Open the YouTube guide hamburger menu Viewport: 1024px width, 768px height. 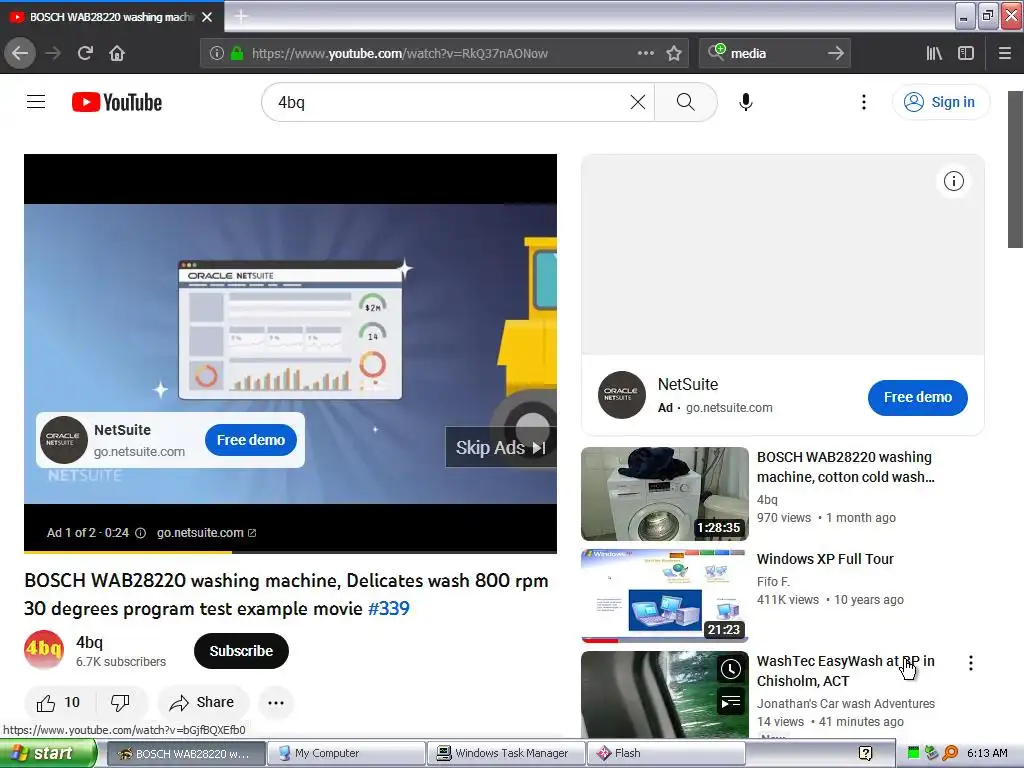(x=36, y=102)
